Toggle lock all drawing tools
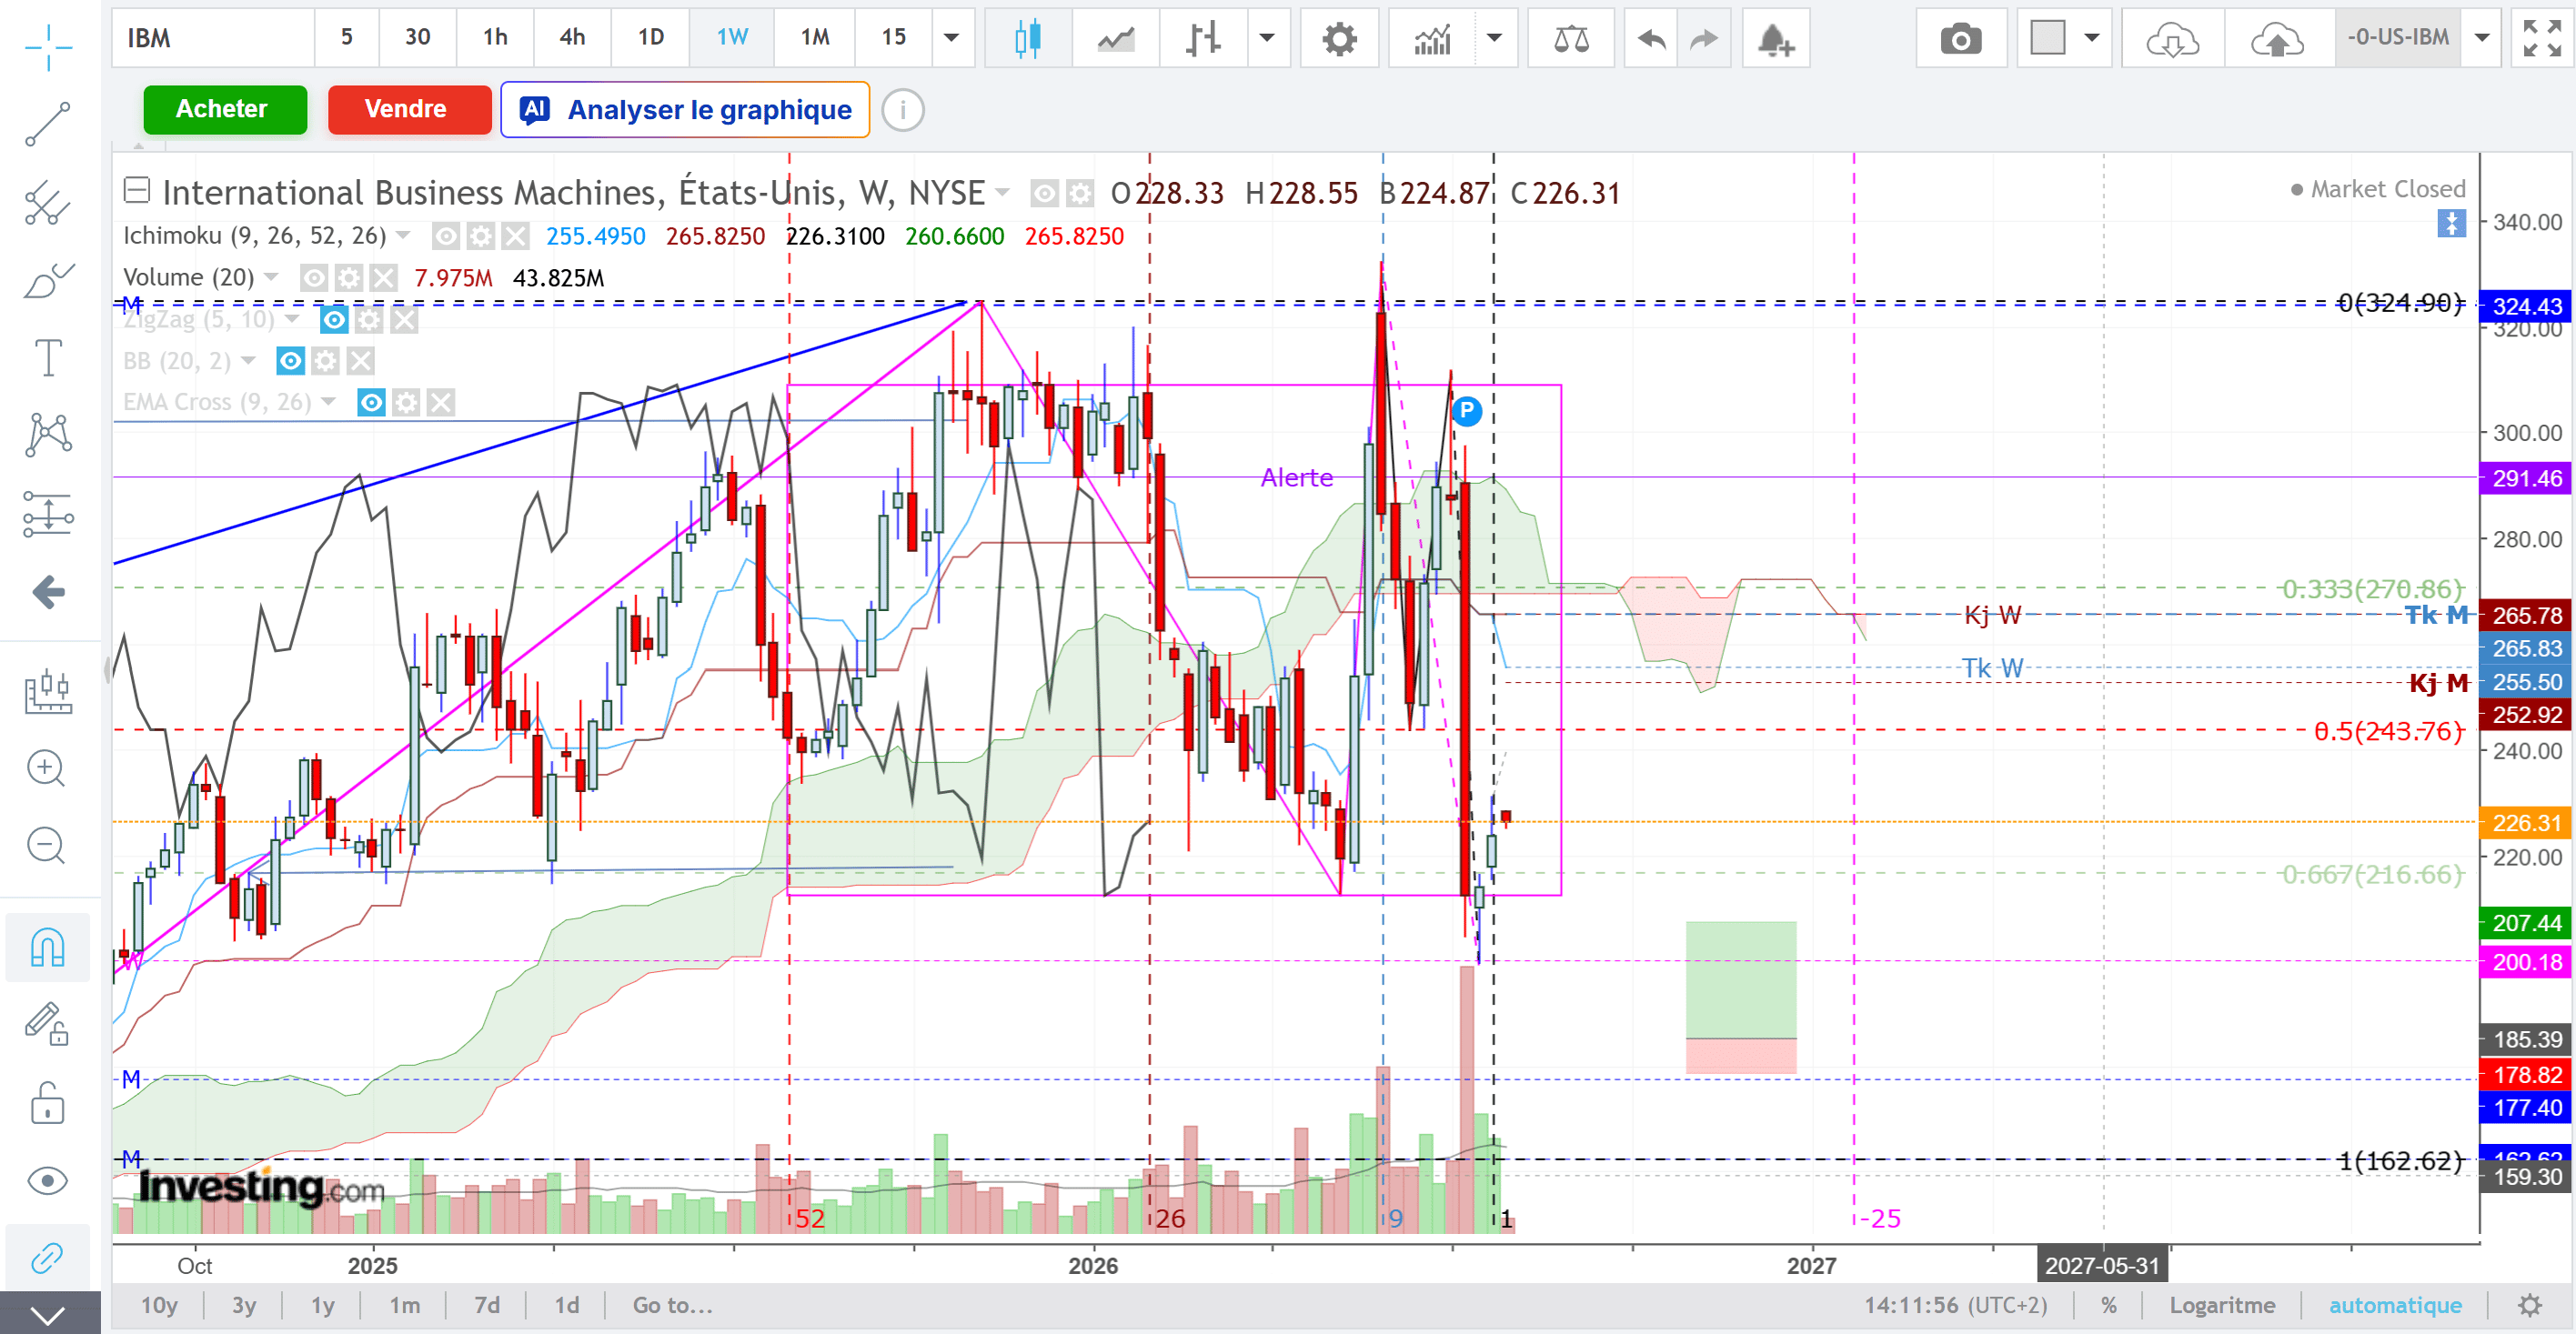The height and width of the screenshot is (1334, 2576). 48,1102
